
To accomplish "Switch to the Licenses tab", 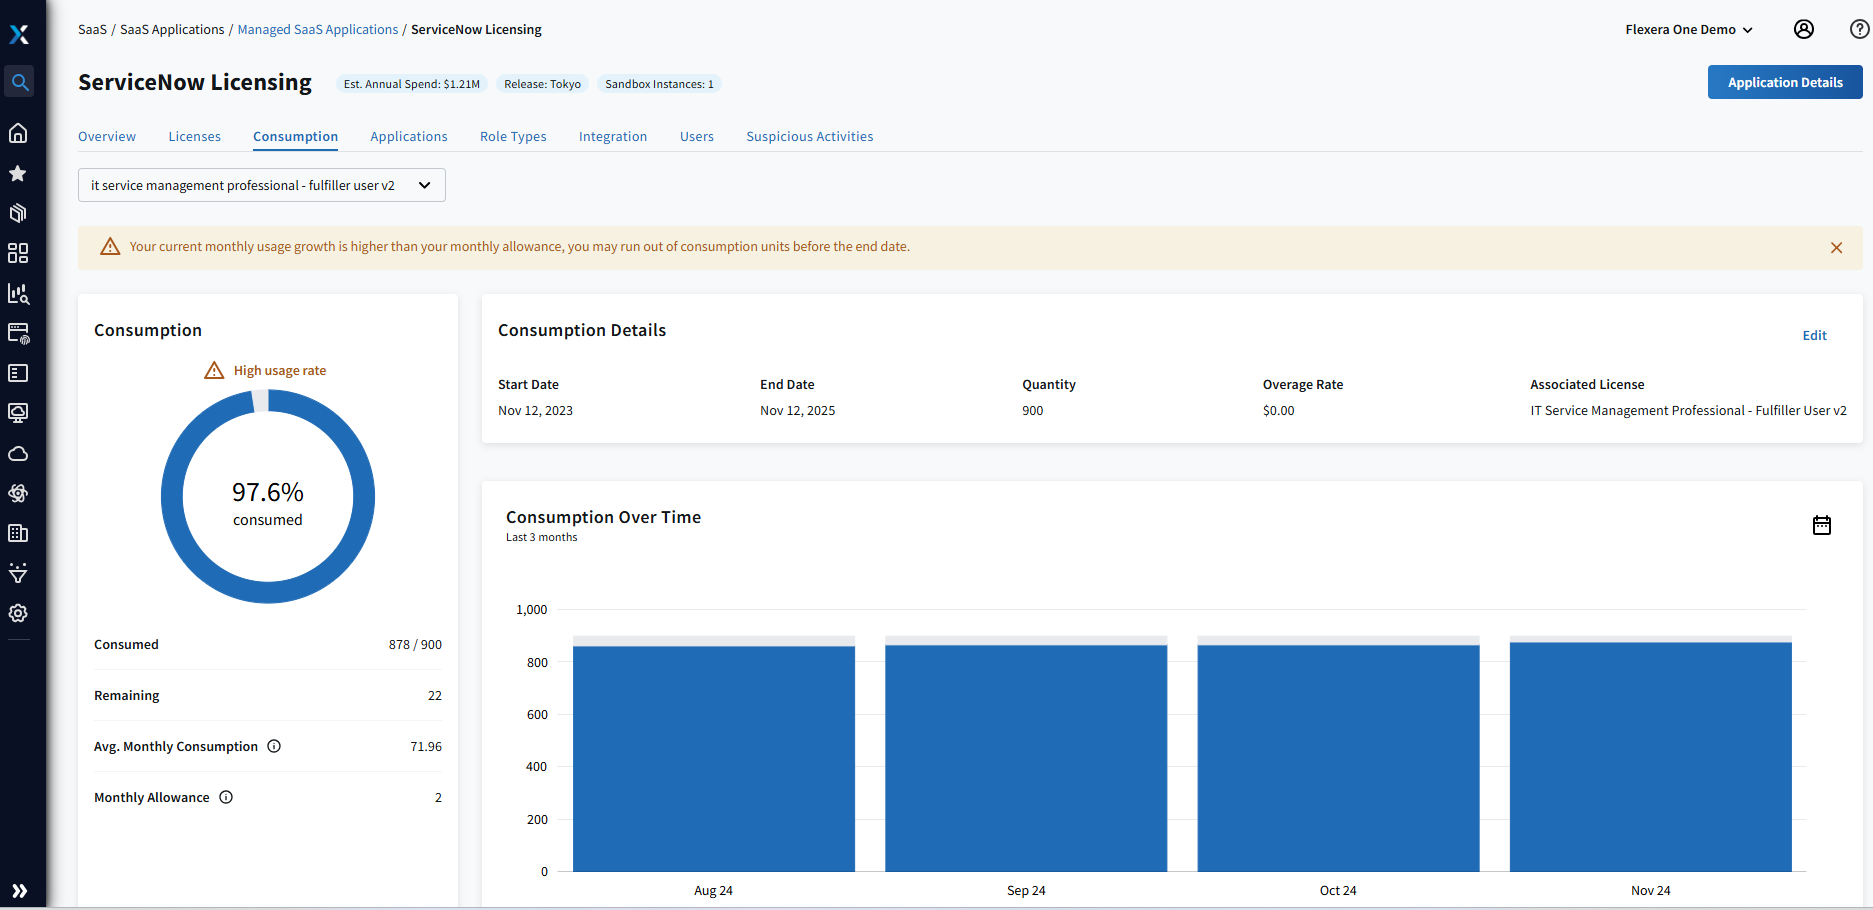I will point(194,136).
